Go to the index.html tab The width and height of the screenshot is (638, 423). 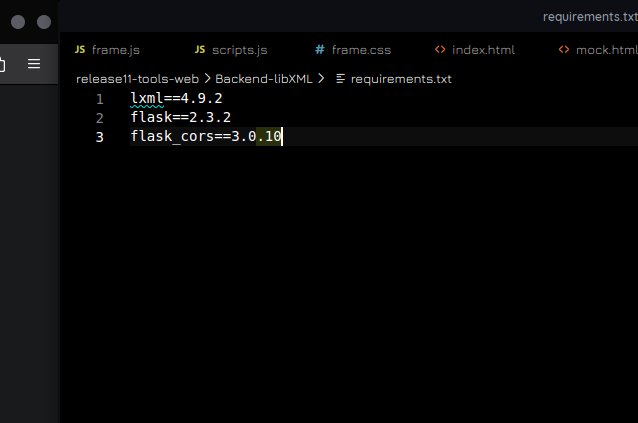(x=483, y=49)
